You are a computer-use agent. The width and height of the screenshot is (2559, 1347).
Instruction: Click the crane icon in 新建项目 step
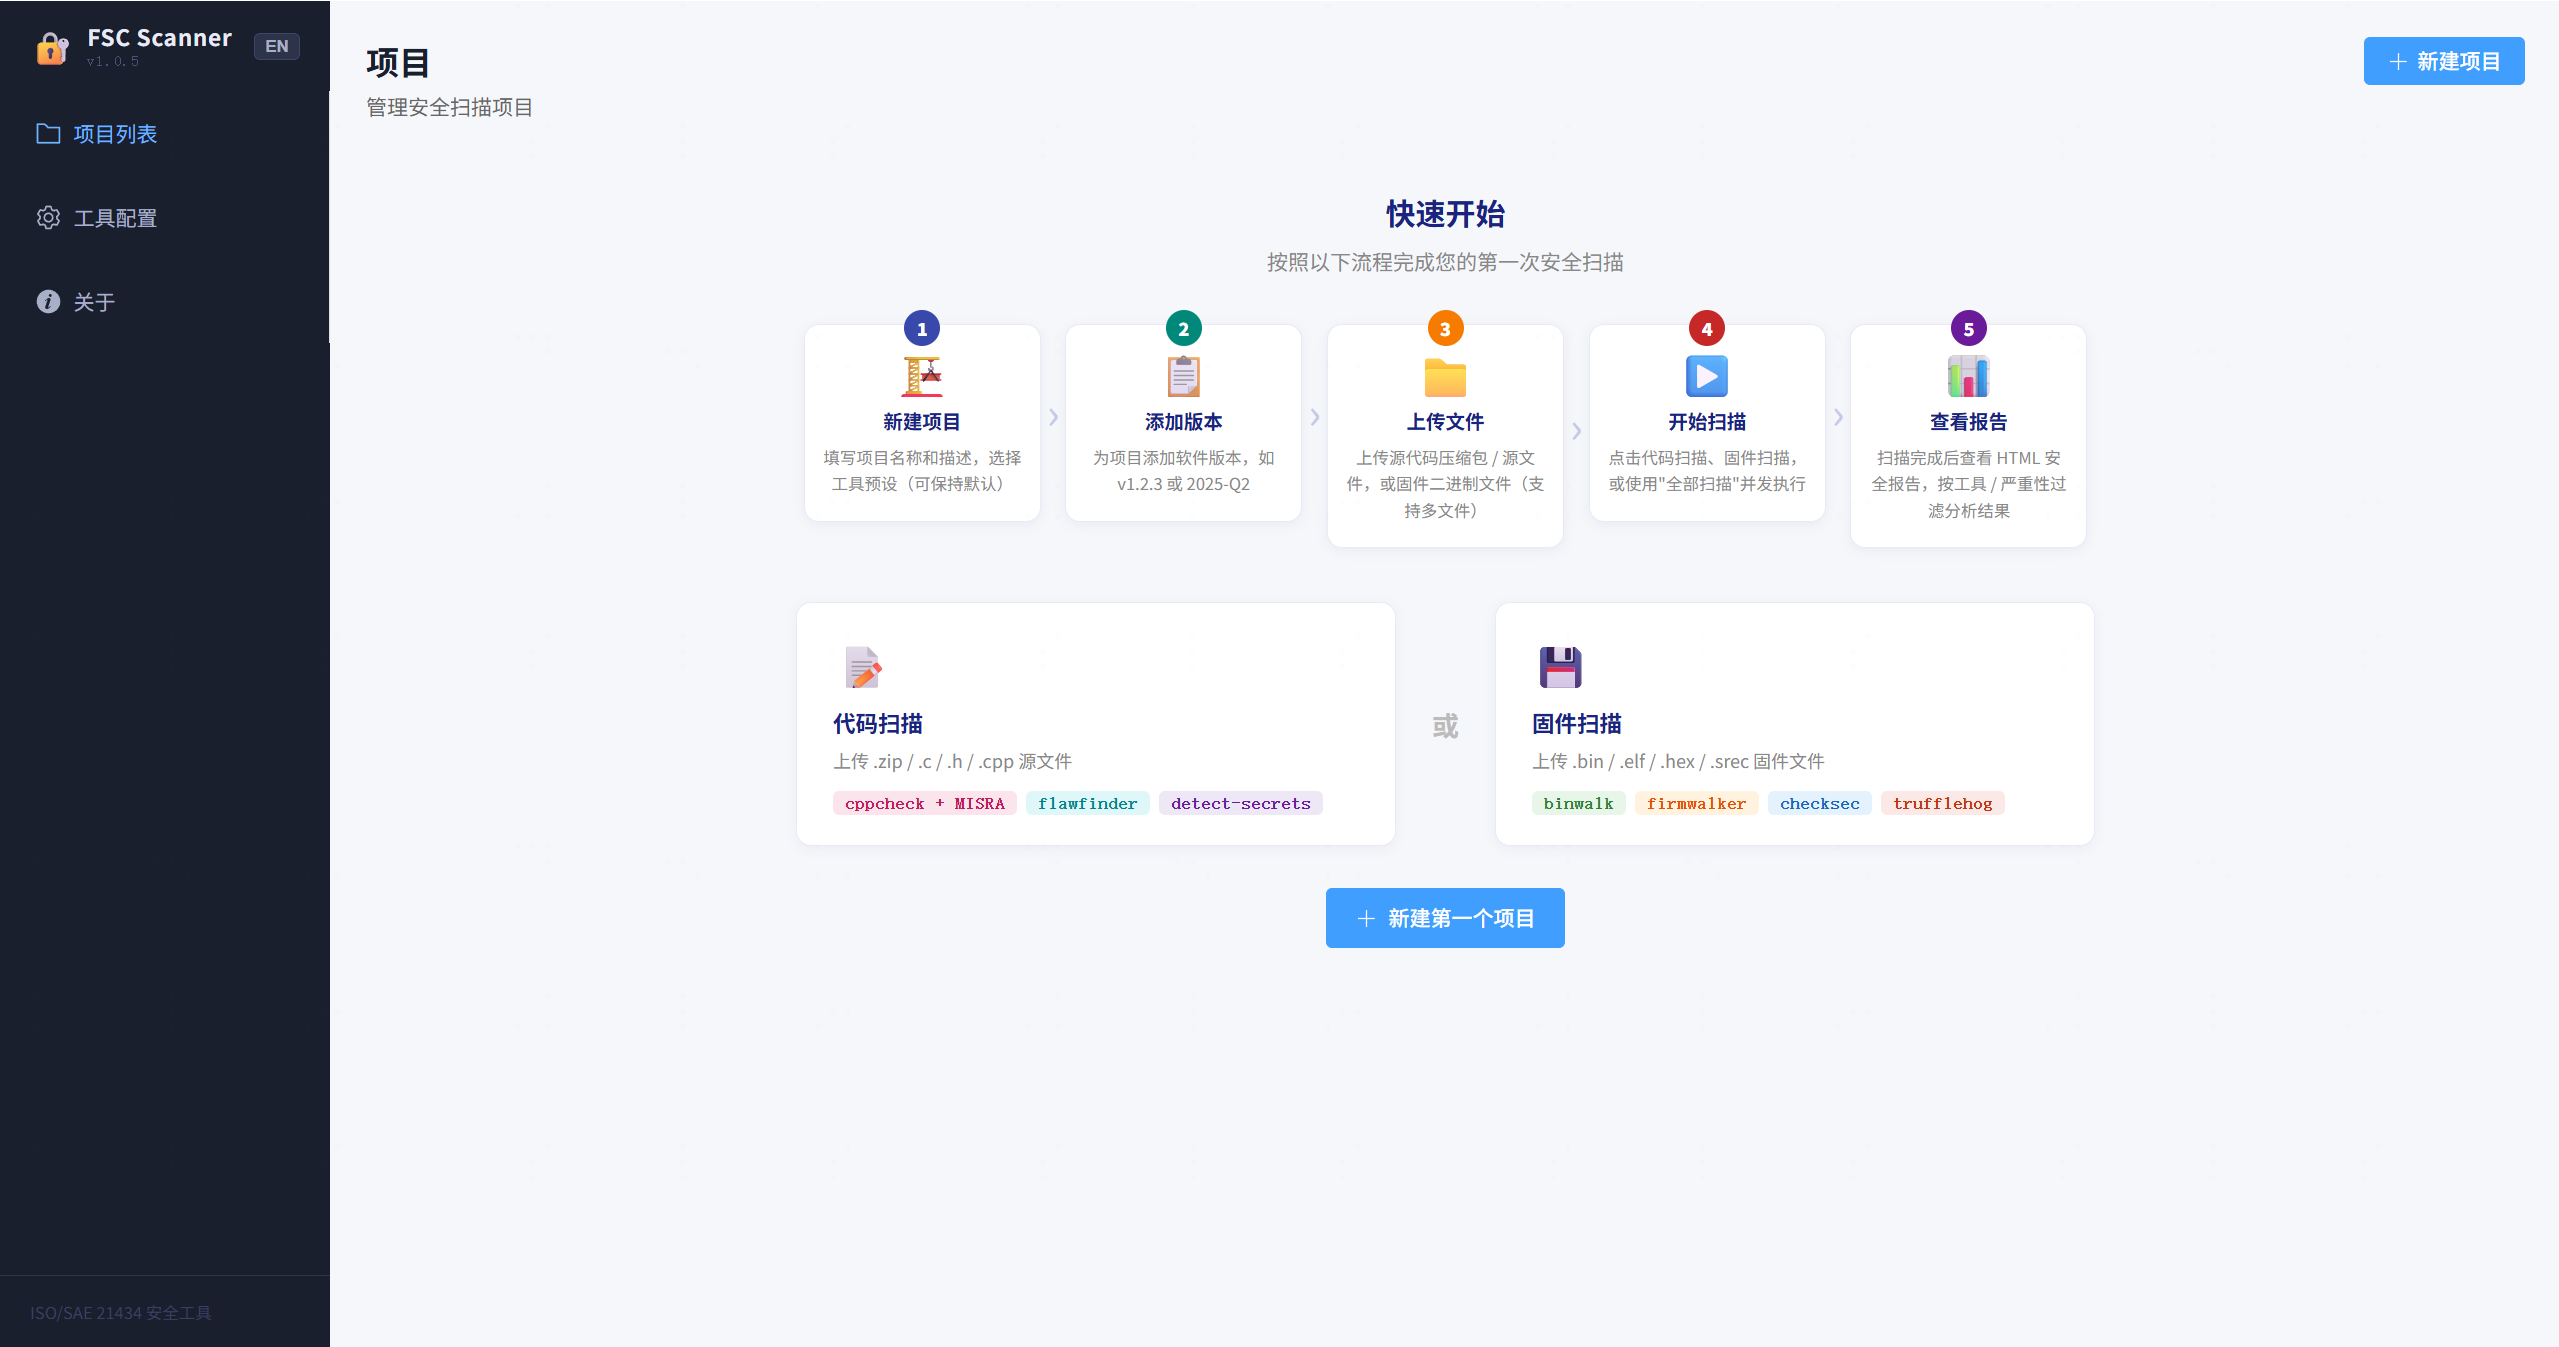point(922,376)
